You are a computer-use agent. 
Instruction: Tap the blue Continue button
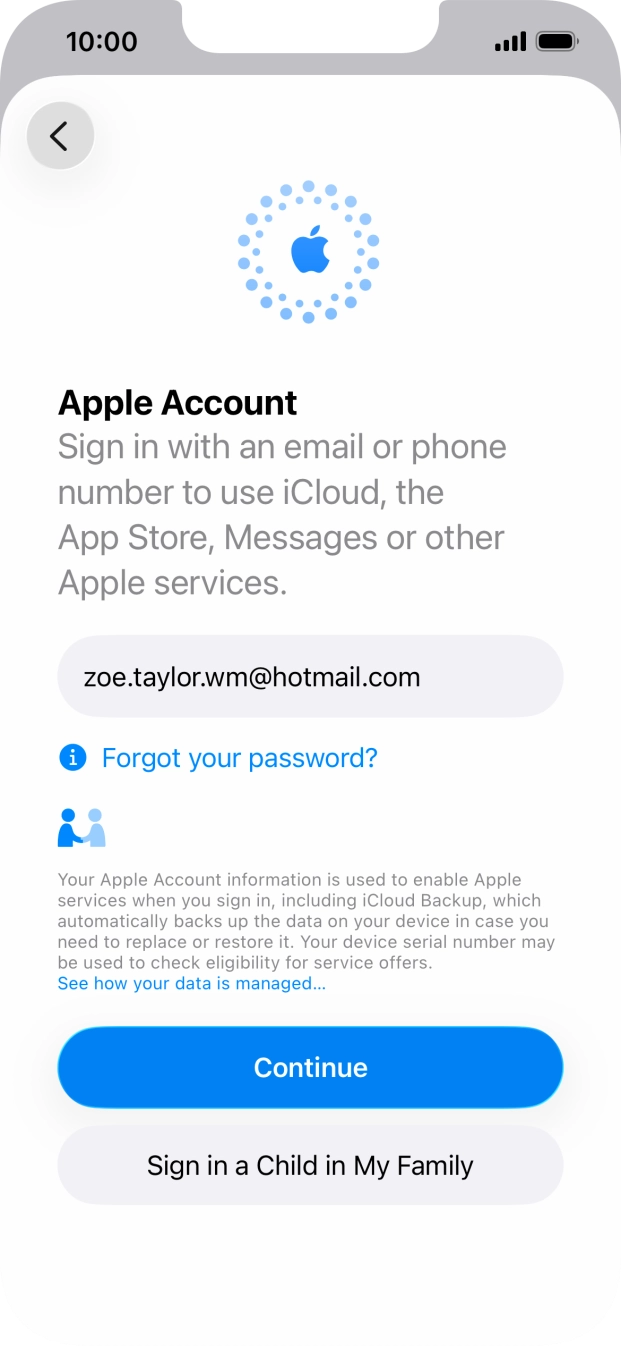pyautogui.click(x=310, y=1067)
